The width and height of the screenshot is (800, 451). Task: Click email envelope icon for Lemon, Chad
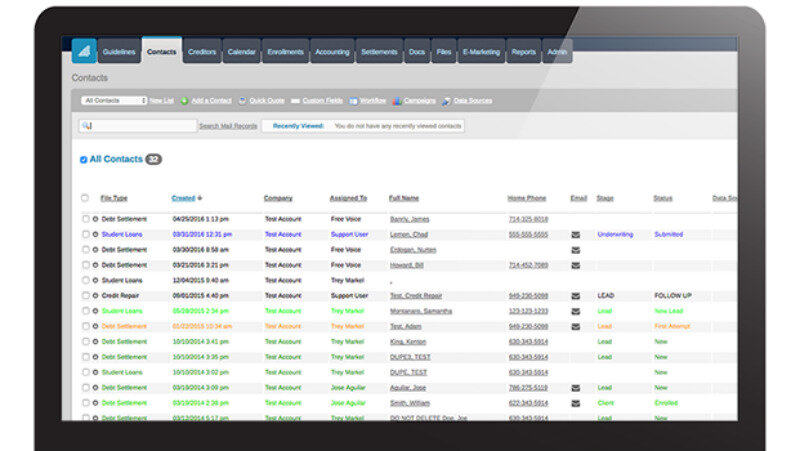click(x=575, y=235)
